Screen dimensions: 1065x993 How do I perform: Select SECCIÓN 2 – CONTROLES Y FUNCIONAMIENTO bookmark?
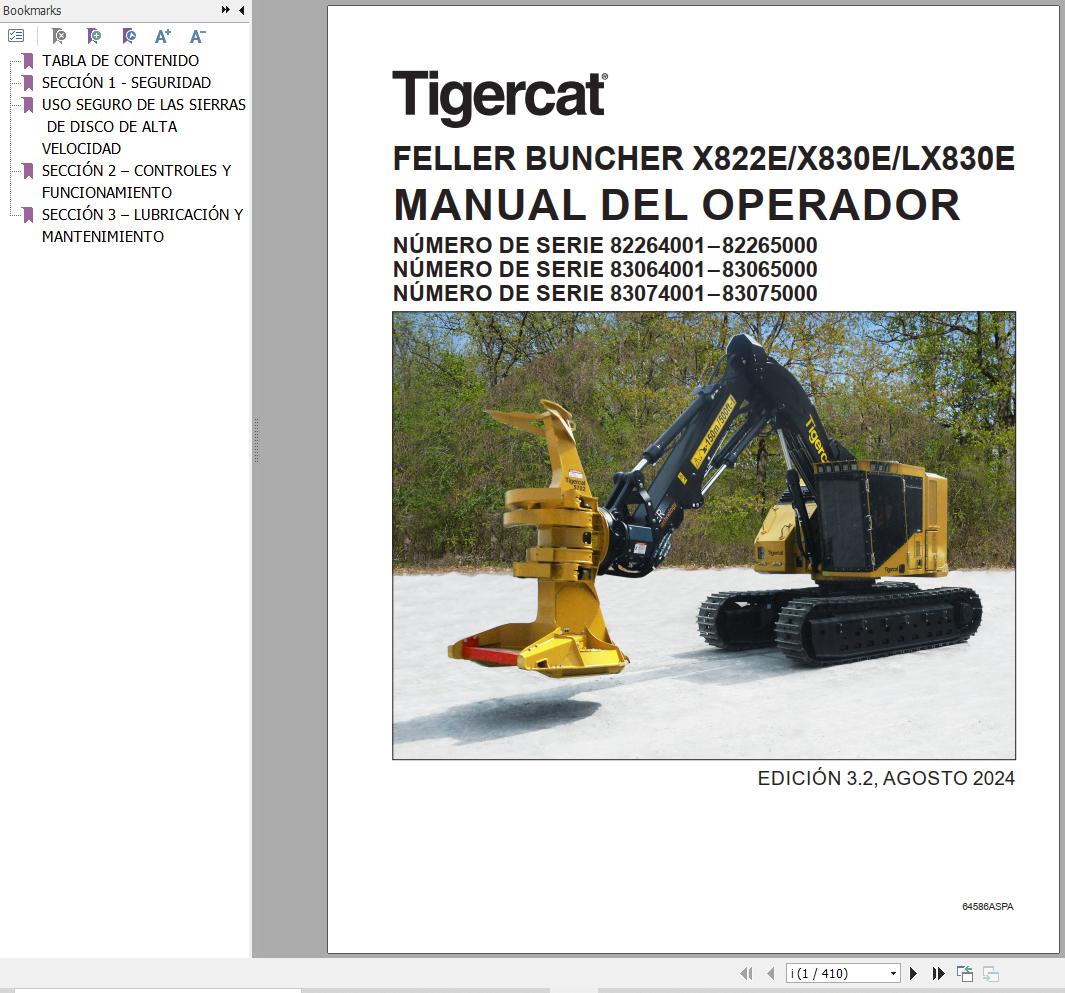135,170
